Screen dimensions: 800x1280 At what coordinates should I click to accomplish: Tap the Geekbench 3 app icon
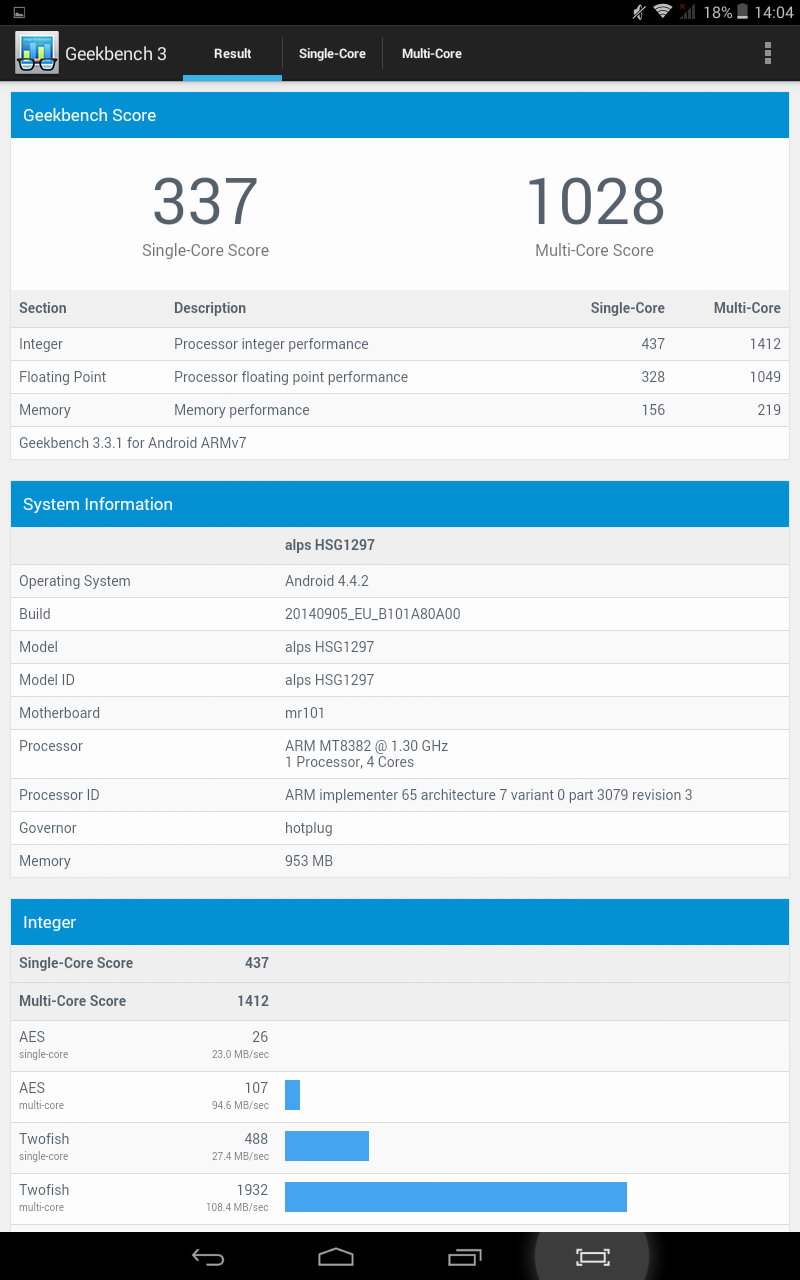(x=36, y=53)
